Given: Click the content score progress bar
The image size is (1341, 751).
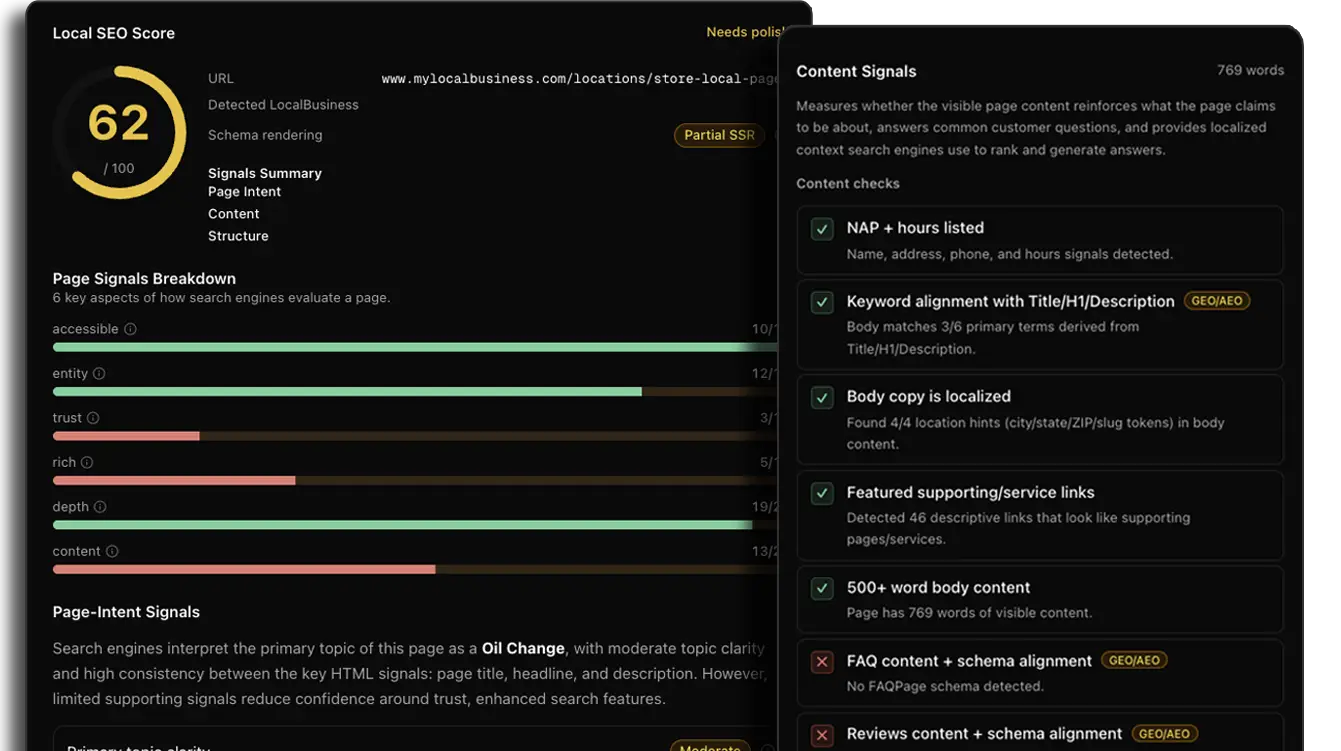Looking at the screenshot, I should click(415, 569).
